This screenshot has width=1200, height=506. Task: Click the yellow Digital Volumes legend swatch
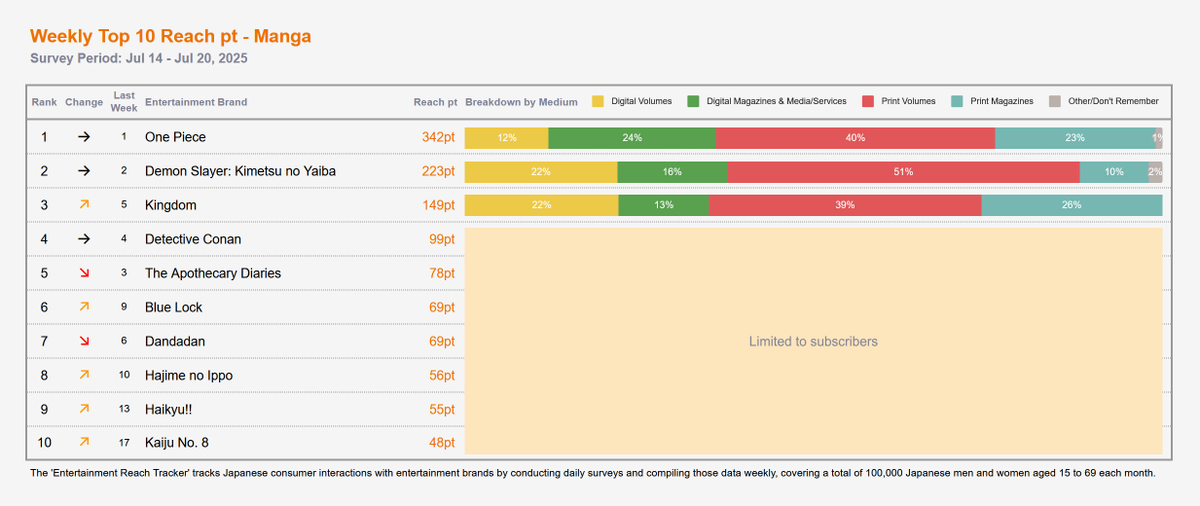pyautogui.click(x=598, y=101)
